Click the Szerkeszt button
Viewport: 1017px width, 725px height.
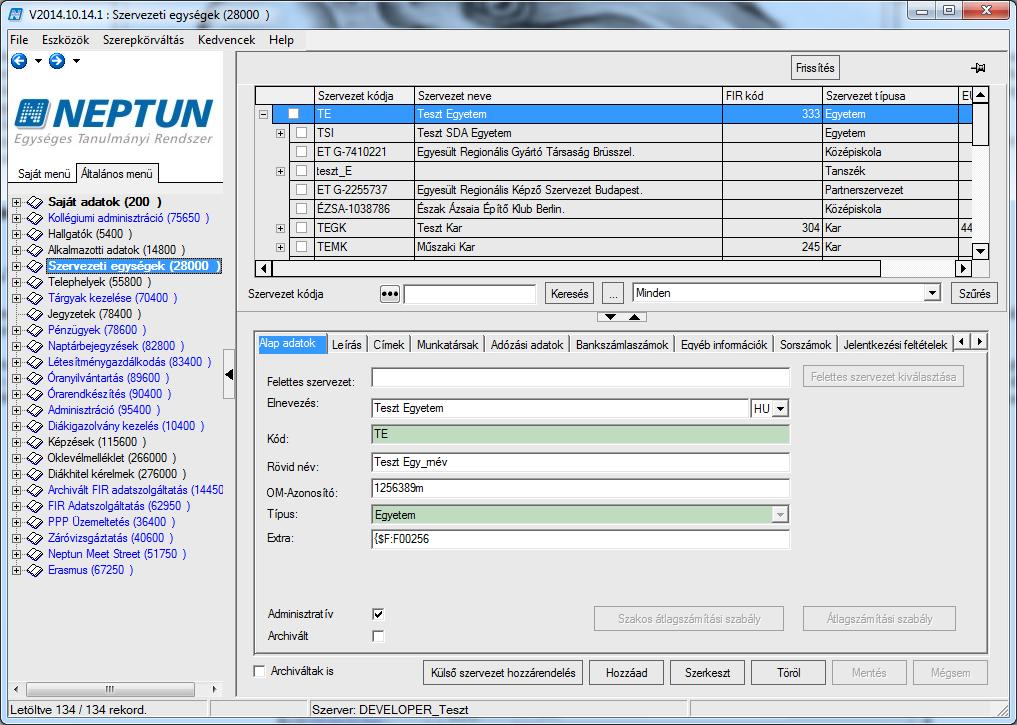[x=708, y=673]
